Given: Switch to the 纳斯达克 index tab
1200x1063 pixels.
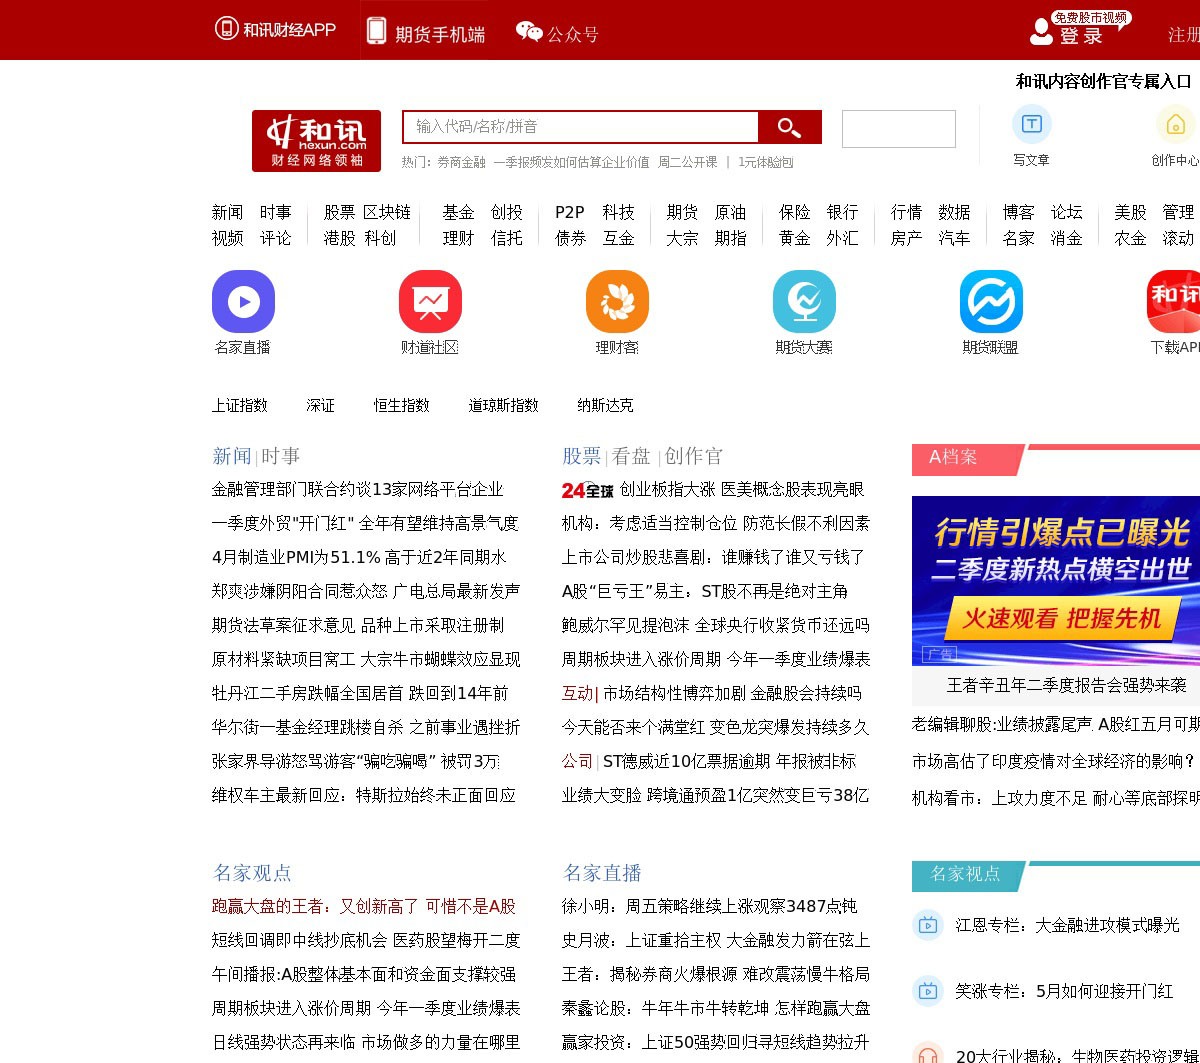Looking at the screenshot, I should [x=605, y=405].
